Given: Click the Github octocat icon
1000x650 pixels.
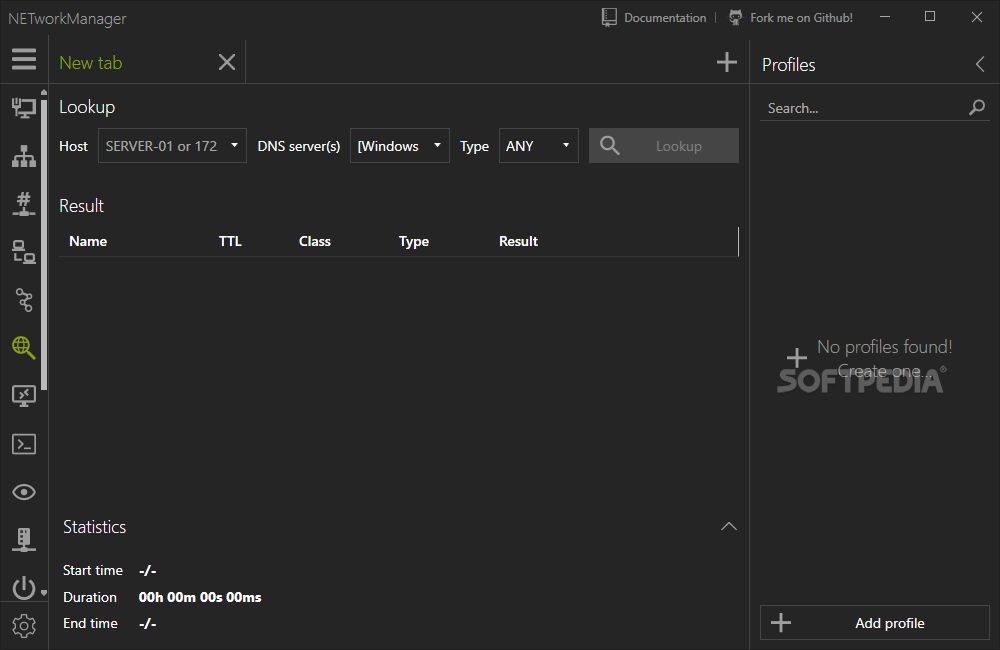Looking at the screenshot, I should (x=735, y=17).
